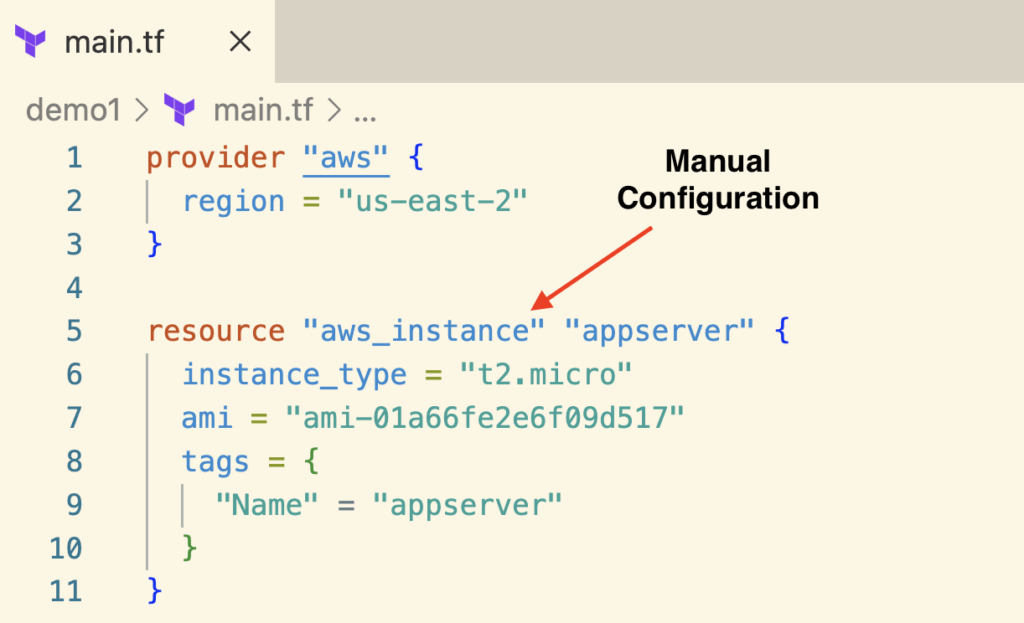
Task: Click the closing brace on line 3
Action: (154, 245)
